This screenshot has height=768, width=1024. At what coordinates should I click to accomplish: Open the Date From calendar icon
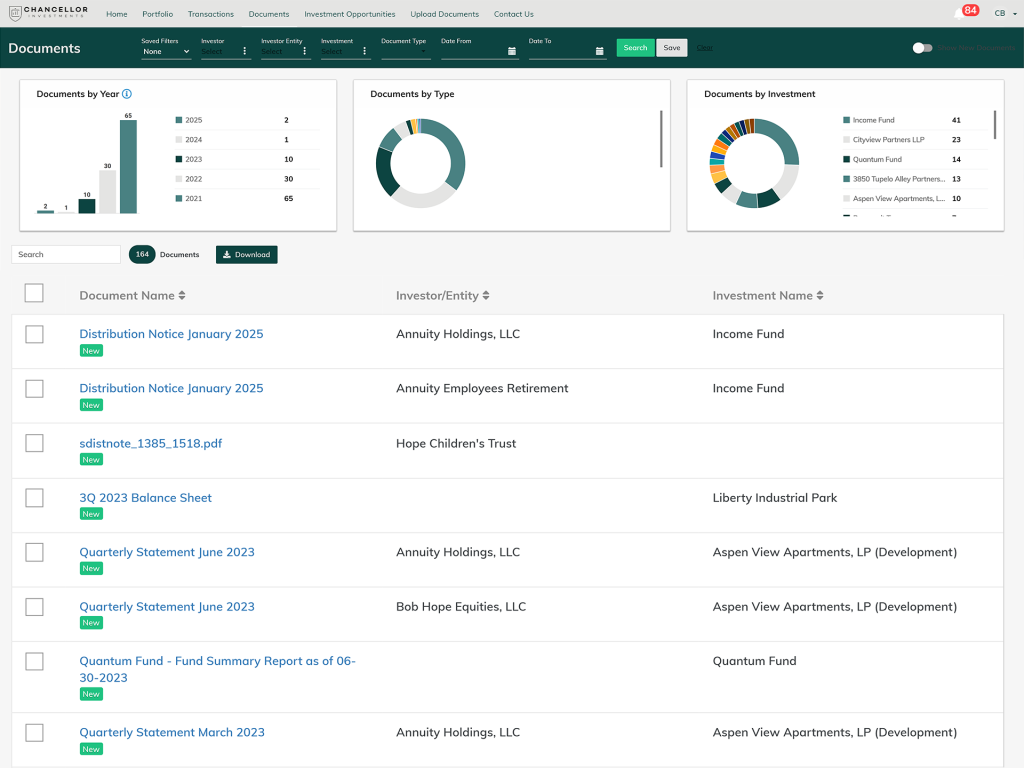512,51
